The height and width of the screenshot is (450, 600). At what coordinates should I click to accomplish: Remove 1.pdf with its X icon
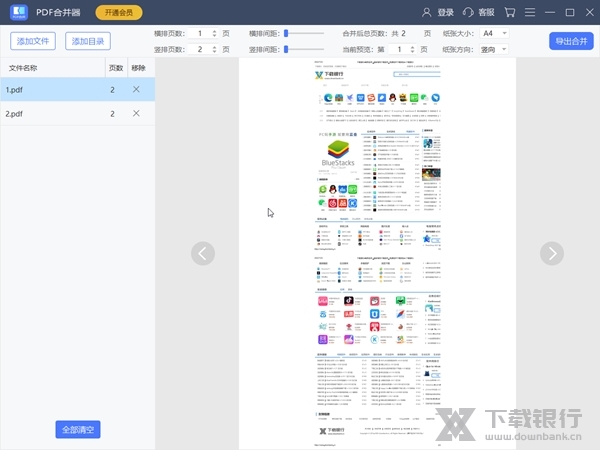[136, 89]
